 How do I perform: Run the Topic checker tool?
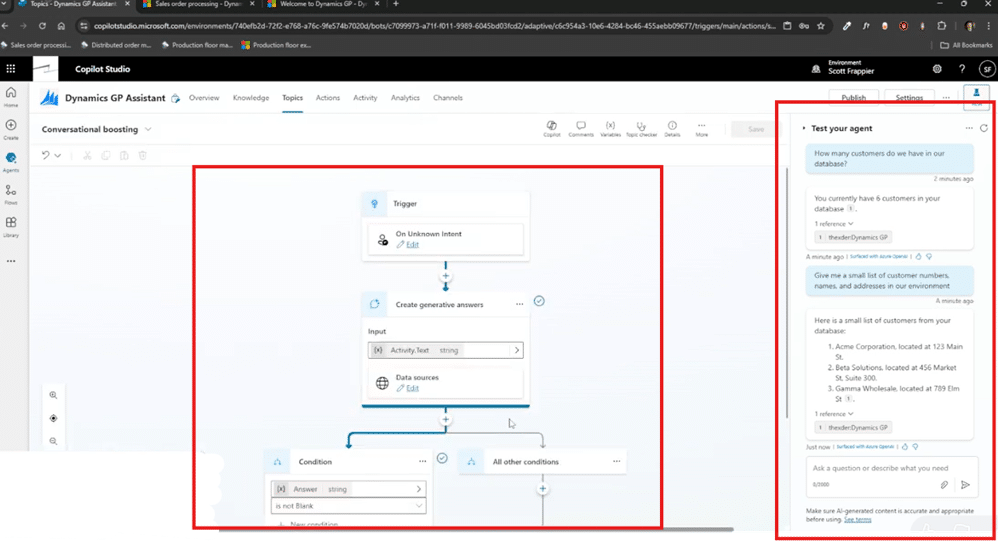click(x=641, y=128)
